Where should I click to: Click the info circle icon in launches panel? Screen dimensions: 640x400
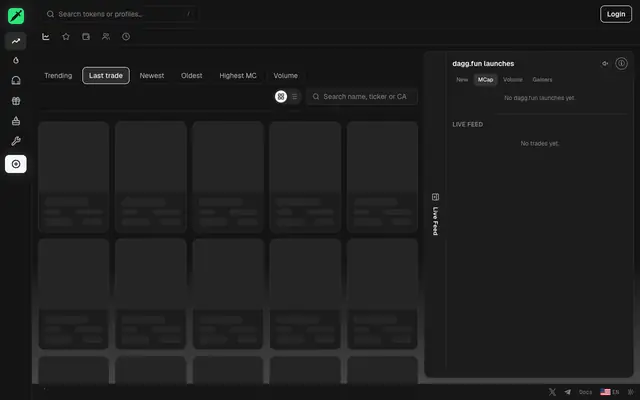click(621, 63)
